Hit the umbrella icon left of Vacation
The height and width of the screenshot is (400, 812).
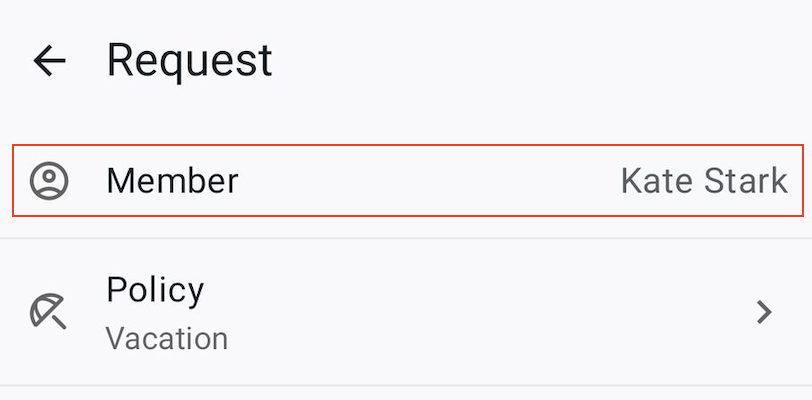(x=49, y=312)
